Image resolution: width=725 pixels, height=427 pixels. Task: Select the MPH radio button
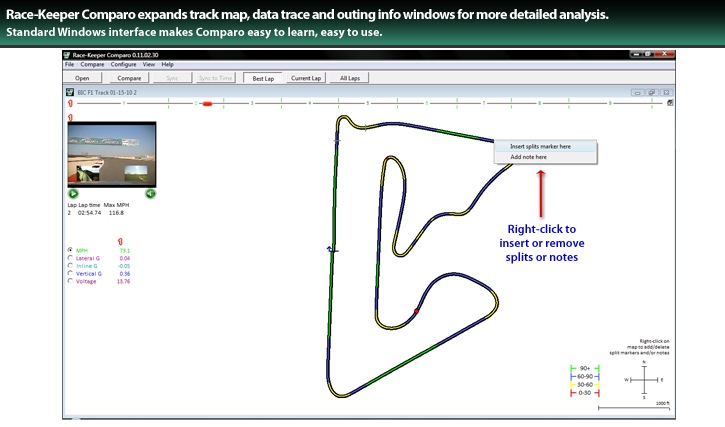pyautogui.click(x=69, y=250)
